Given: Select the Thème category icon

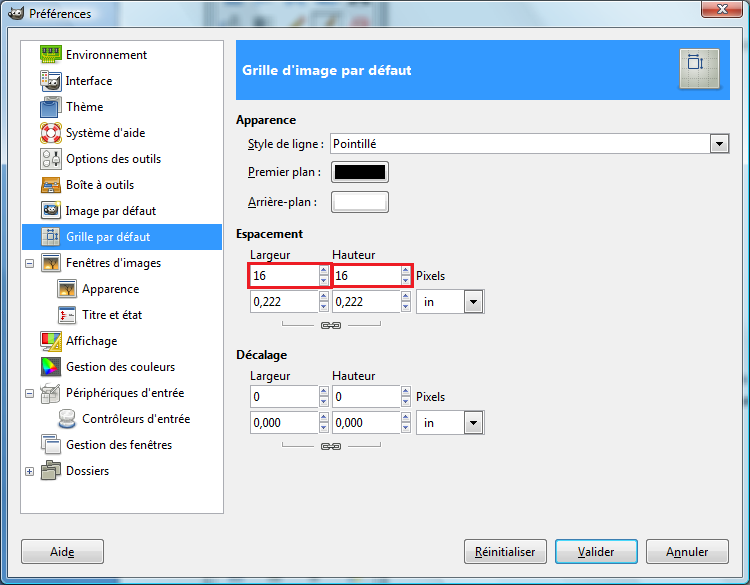Looking at the screenshot, I should [x=51, y=107].
